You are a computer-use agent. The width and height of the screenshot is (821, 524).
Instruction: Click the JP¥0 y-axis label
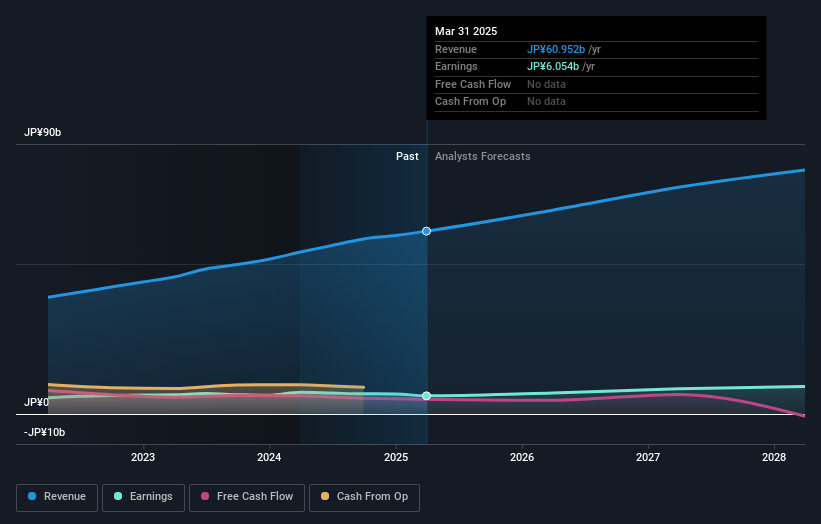[x=36, y=402]
